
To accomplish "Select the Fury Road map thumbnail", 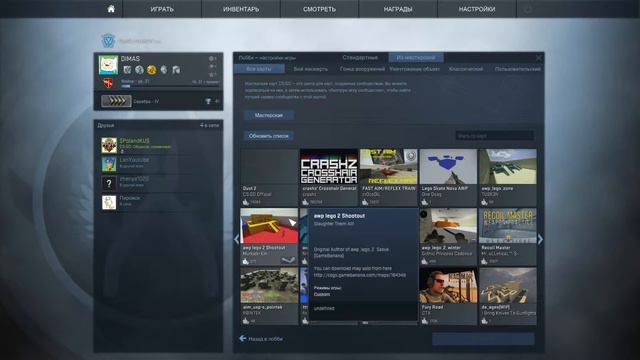I will click(448, 285).
